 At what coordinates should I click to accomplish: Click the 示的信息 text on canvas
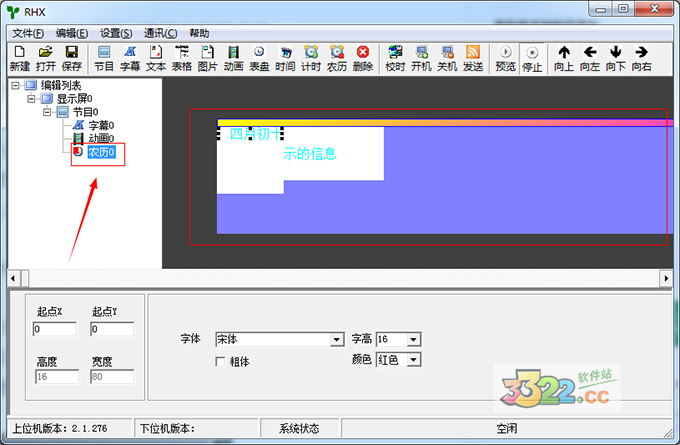coord(310,154)
